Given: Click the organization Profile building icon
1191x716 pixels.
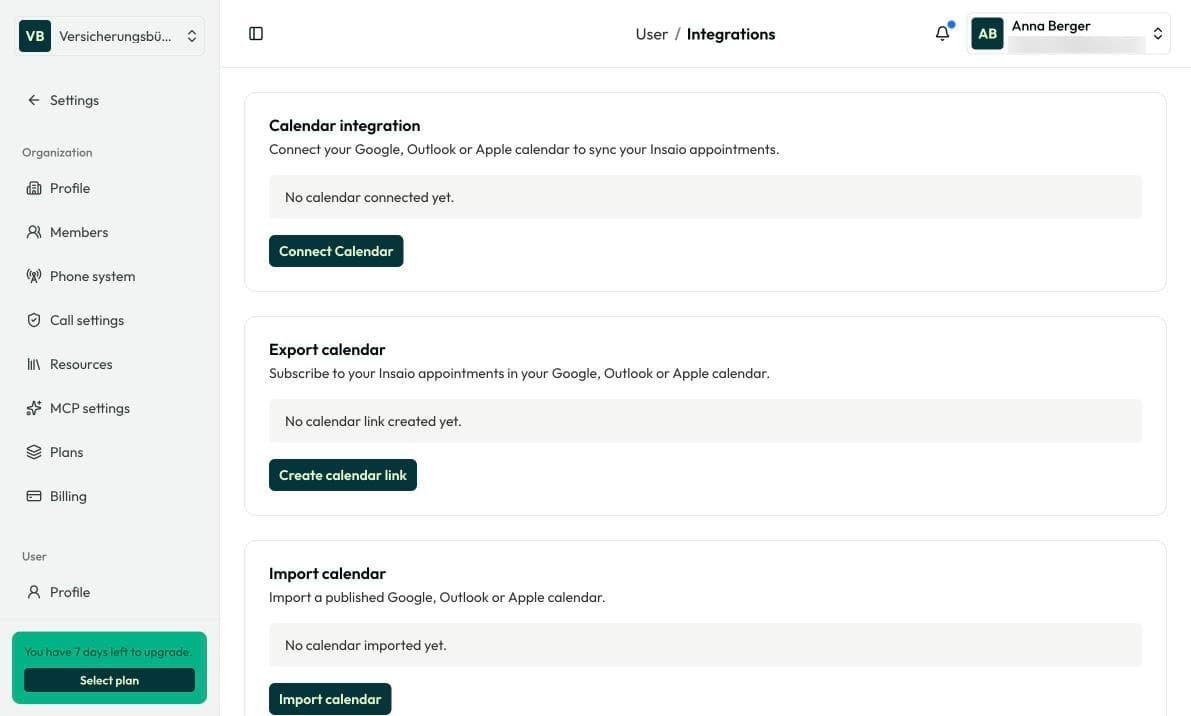Looking at the screenshot, I should tap(33, 188).
